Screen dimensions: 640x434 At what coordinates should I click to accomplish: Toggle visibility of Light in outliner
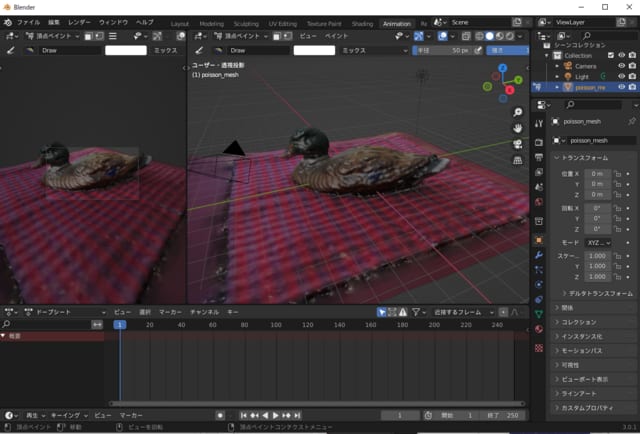(x=621, y=76)
